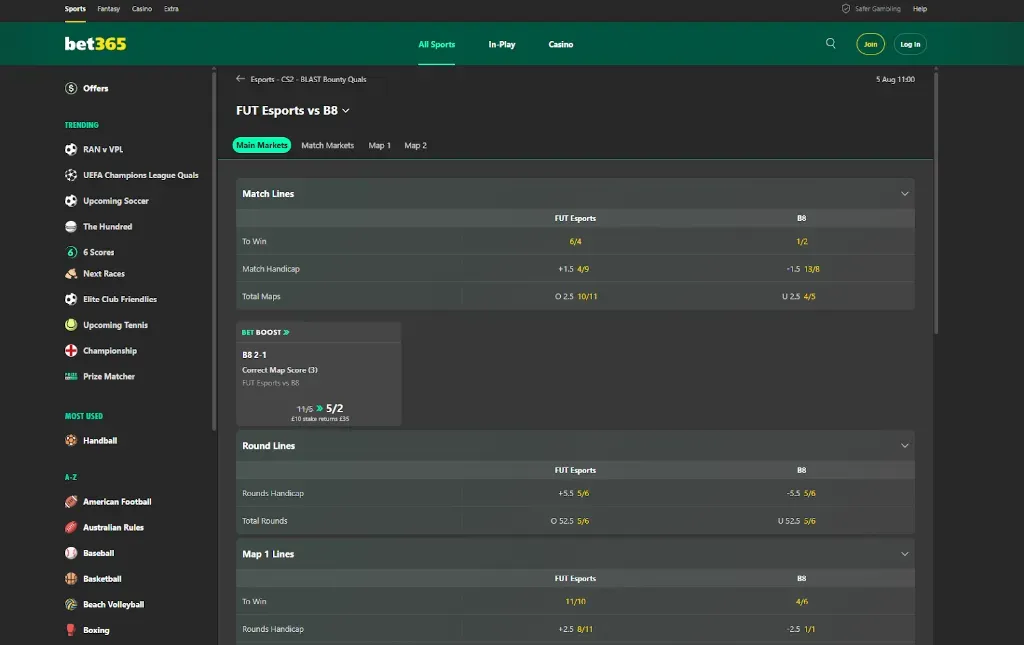Open Championship England flag icon
Image resolution: width=1024 pixels, height=645 pixels.
71,351
